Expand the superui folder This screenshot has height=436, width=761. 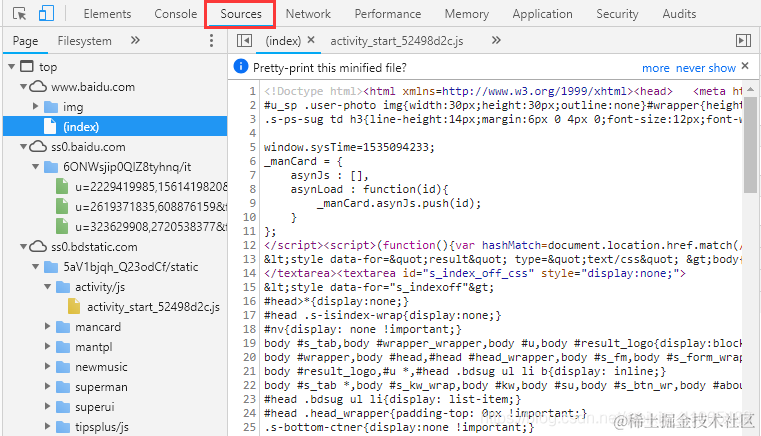[47, 406]
